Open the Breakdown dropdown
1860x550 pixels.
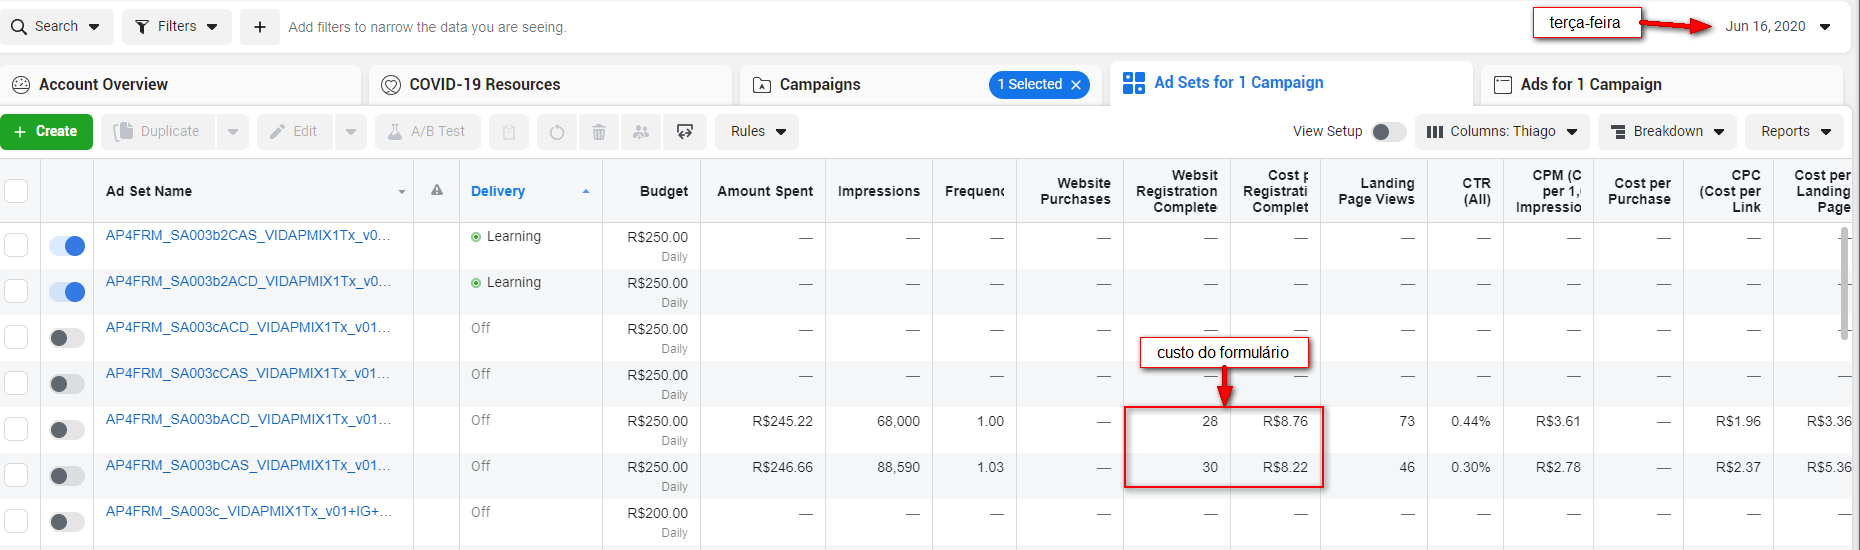(x=1668, y=132)
